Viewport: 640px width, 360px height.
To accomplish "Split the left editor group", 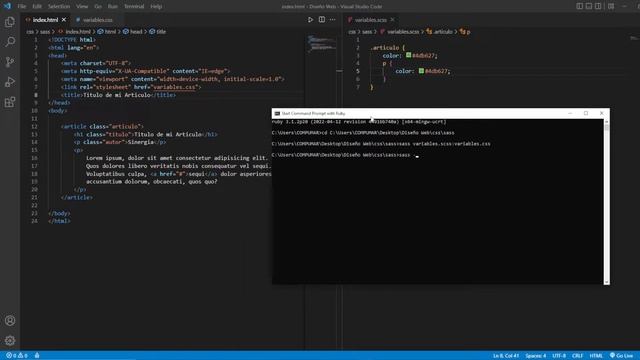I will point(322,20).
